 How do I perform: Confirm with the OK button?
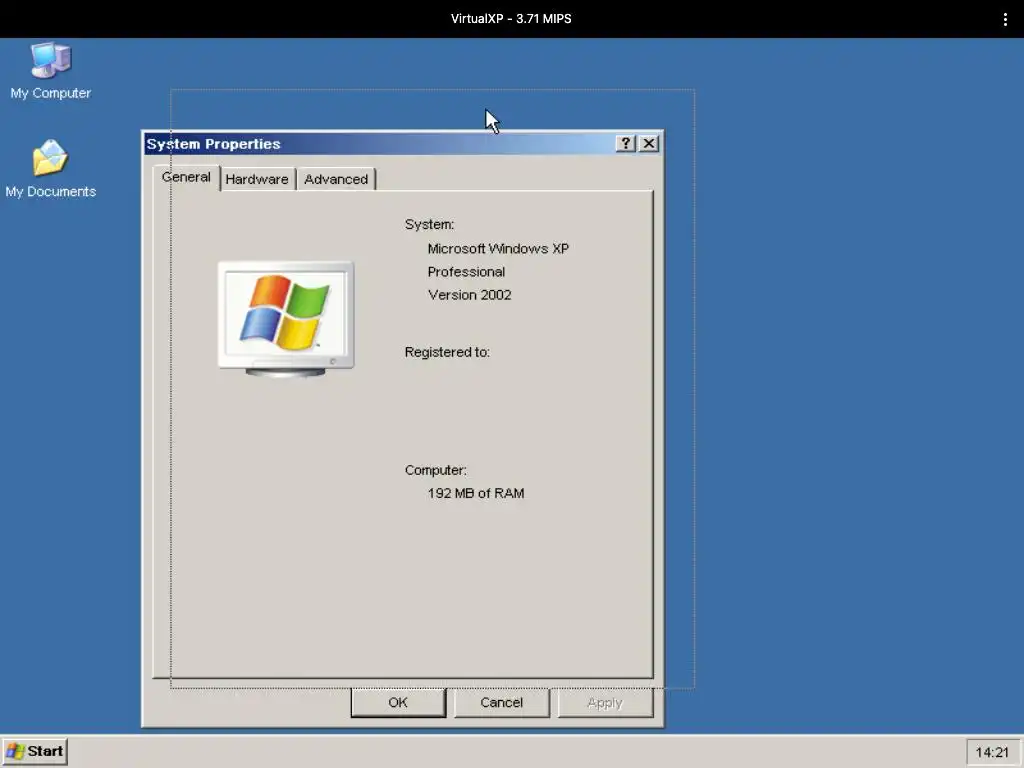pyautogui.click(x=398, y=703)
